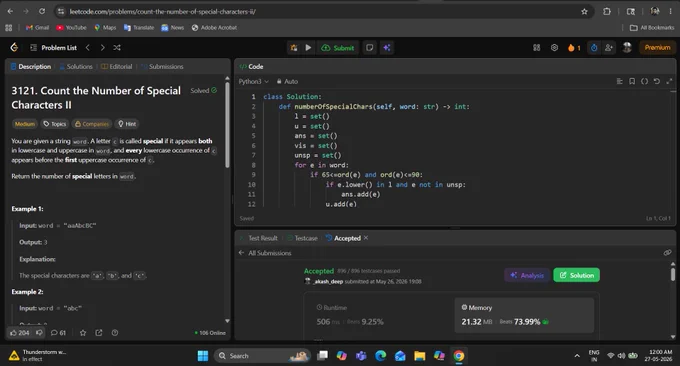Open the Python3 language dropdown
The height and width of the screenshot is (366, 680).
[x=254, y=82]
